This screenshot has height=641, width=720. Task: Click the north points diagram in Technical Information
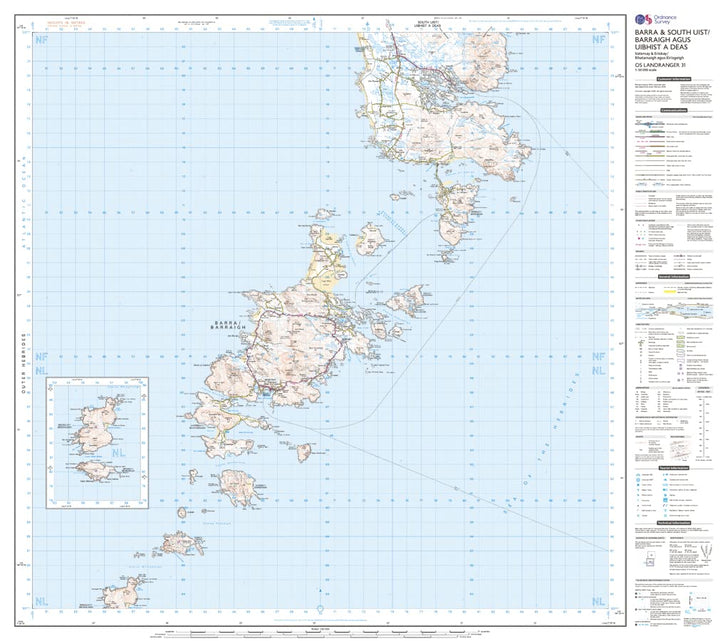coord(705,552)
